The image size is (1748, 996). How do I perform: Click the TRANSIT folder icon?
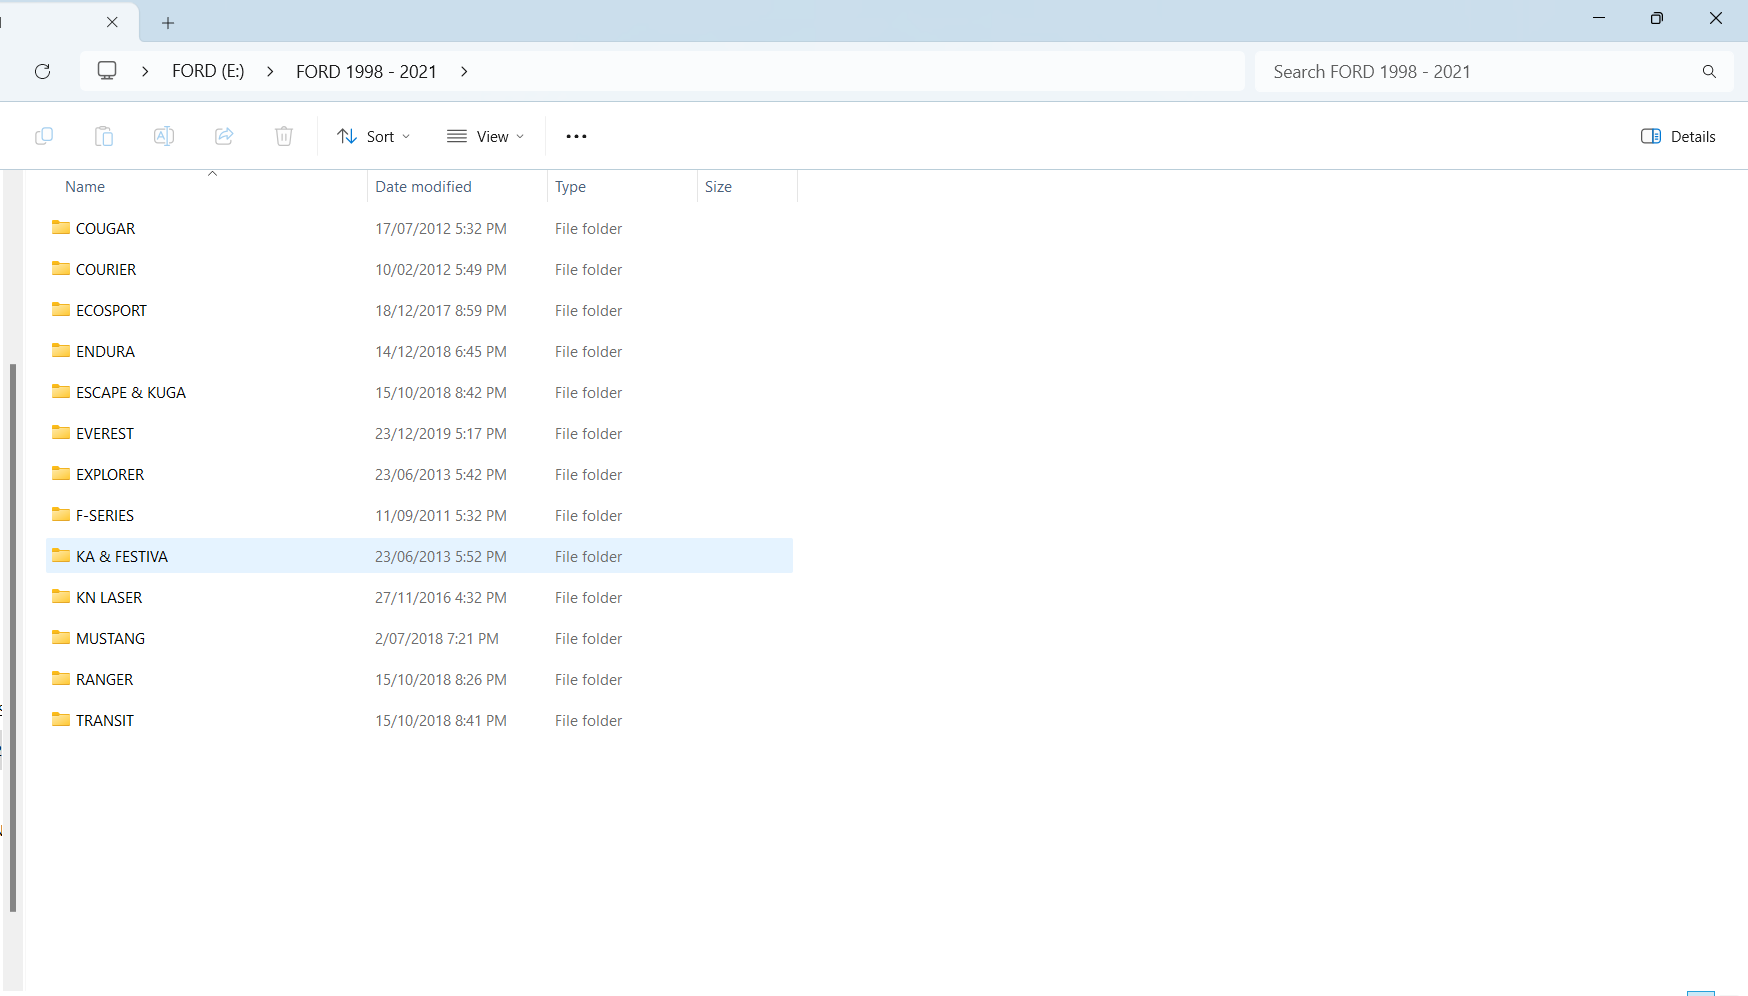pos(61,720)
